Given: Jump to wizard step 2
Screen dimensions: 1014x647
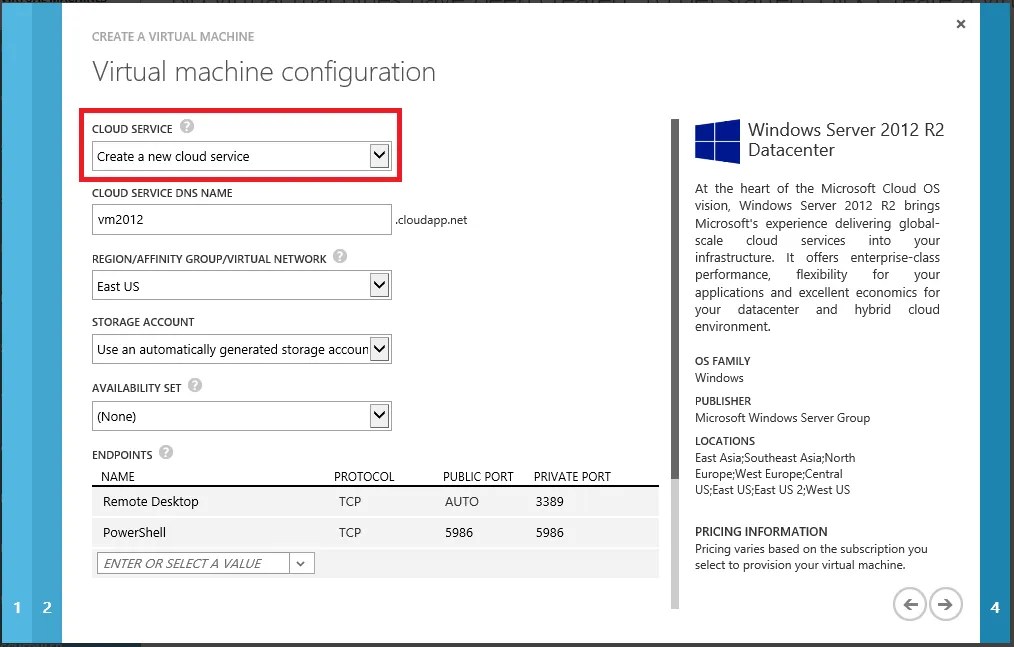Looking at the screenshot, I should point(47,608).
